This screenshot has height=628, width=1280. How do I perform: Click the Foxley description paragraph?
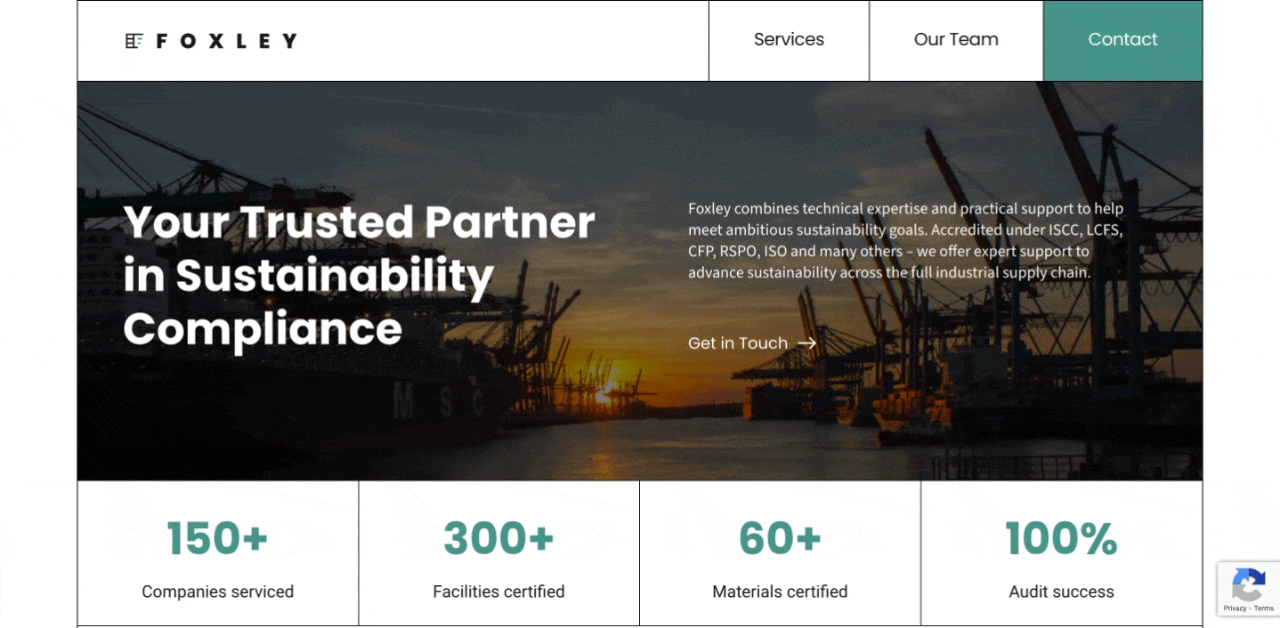point(905,241)
